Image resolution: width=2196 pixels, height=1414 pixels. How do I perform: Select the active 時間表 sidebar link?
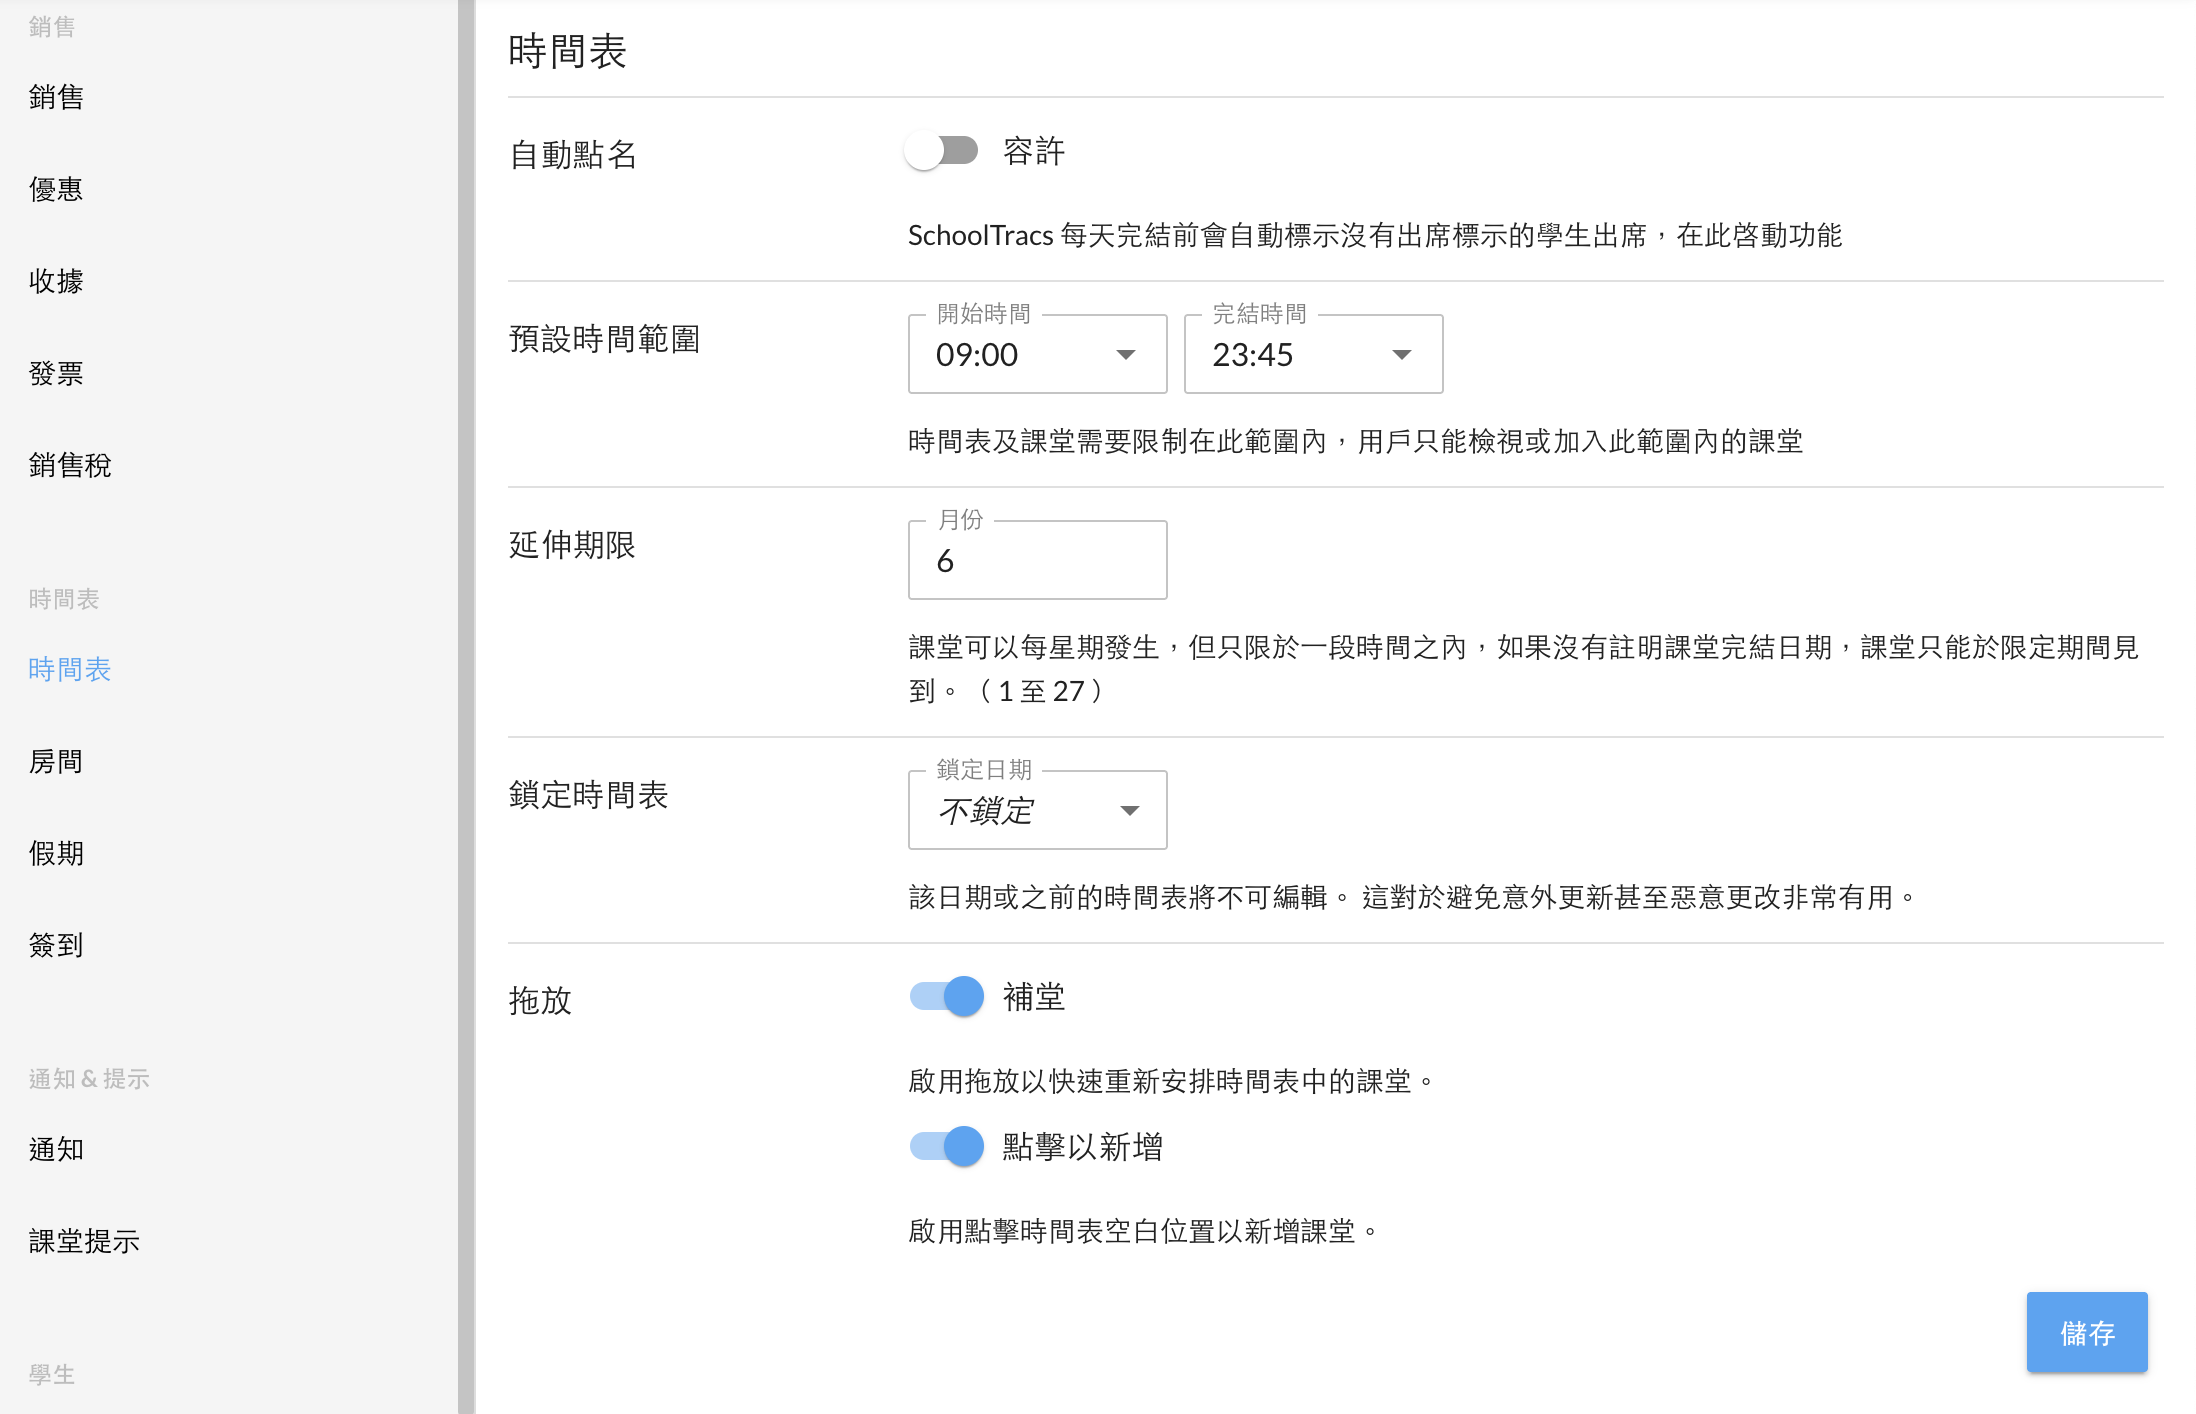coord(70,669)
